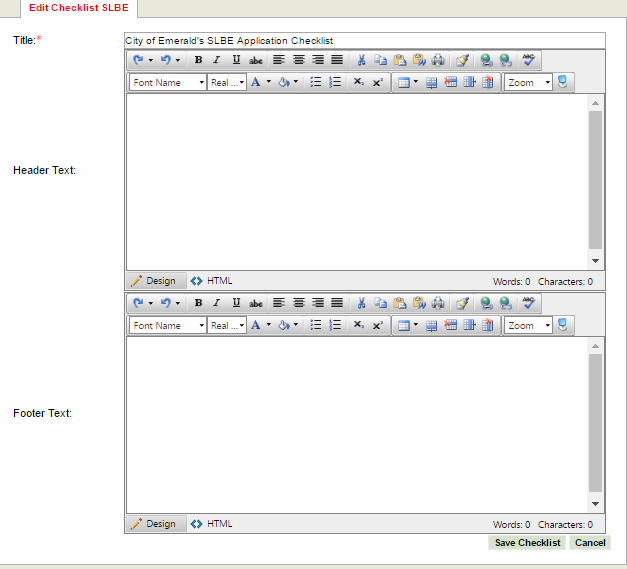Click the print icon in Header toolbar
Viewport: 627px width, 569px height.
click(438, 60)
